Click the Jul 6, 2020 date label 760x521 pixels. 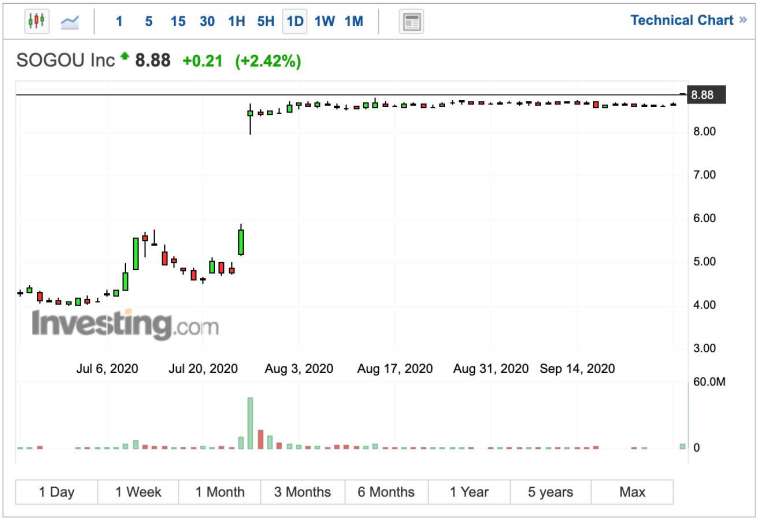click(107, 369)
